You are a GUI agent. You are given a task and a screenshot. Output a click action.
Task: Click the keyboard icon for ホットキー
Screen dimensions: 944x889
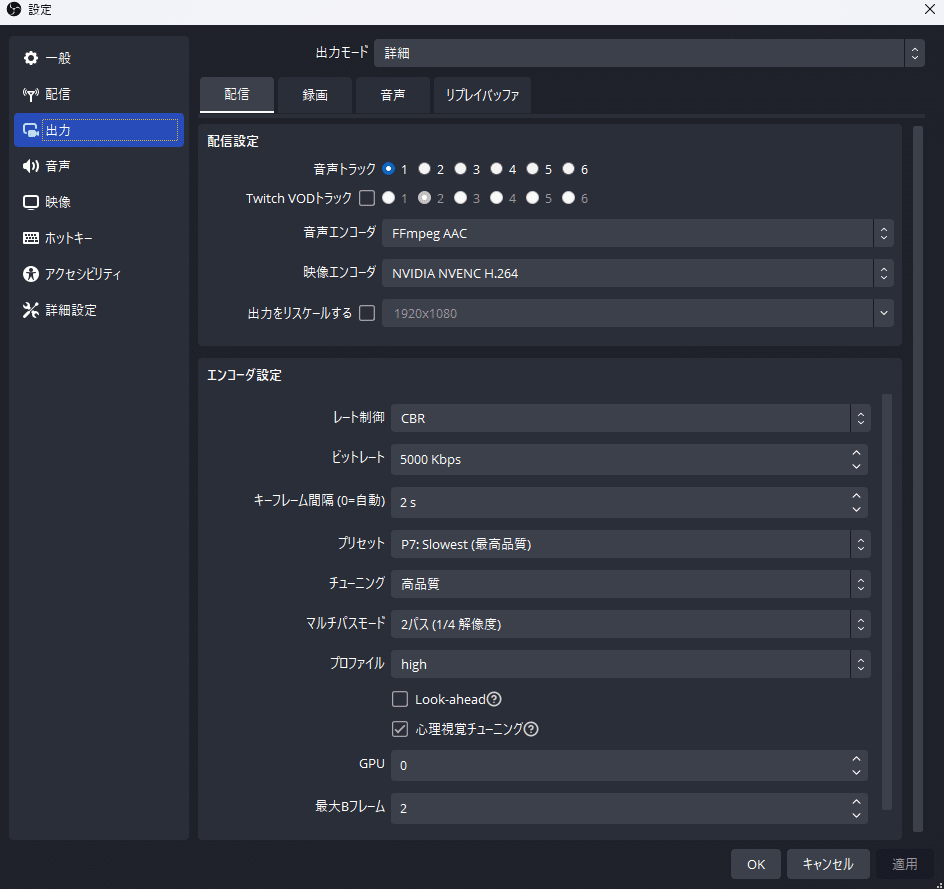(x=31, y=238)
